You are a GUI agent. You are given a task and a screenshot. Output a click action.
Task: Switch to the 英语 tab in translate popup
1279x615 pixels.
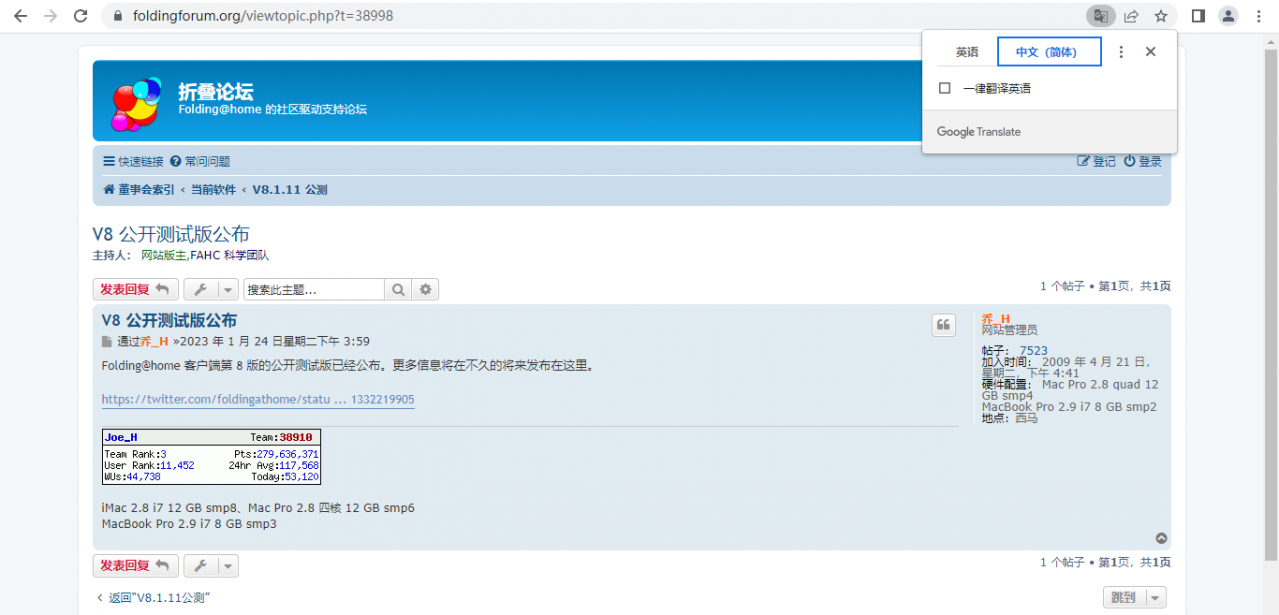(967, 52)
